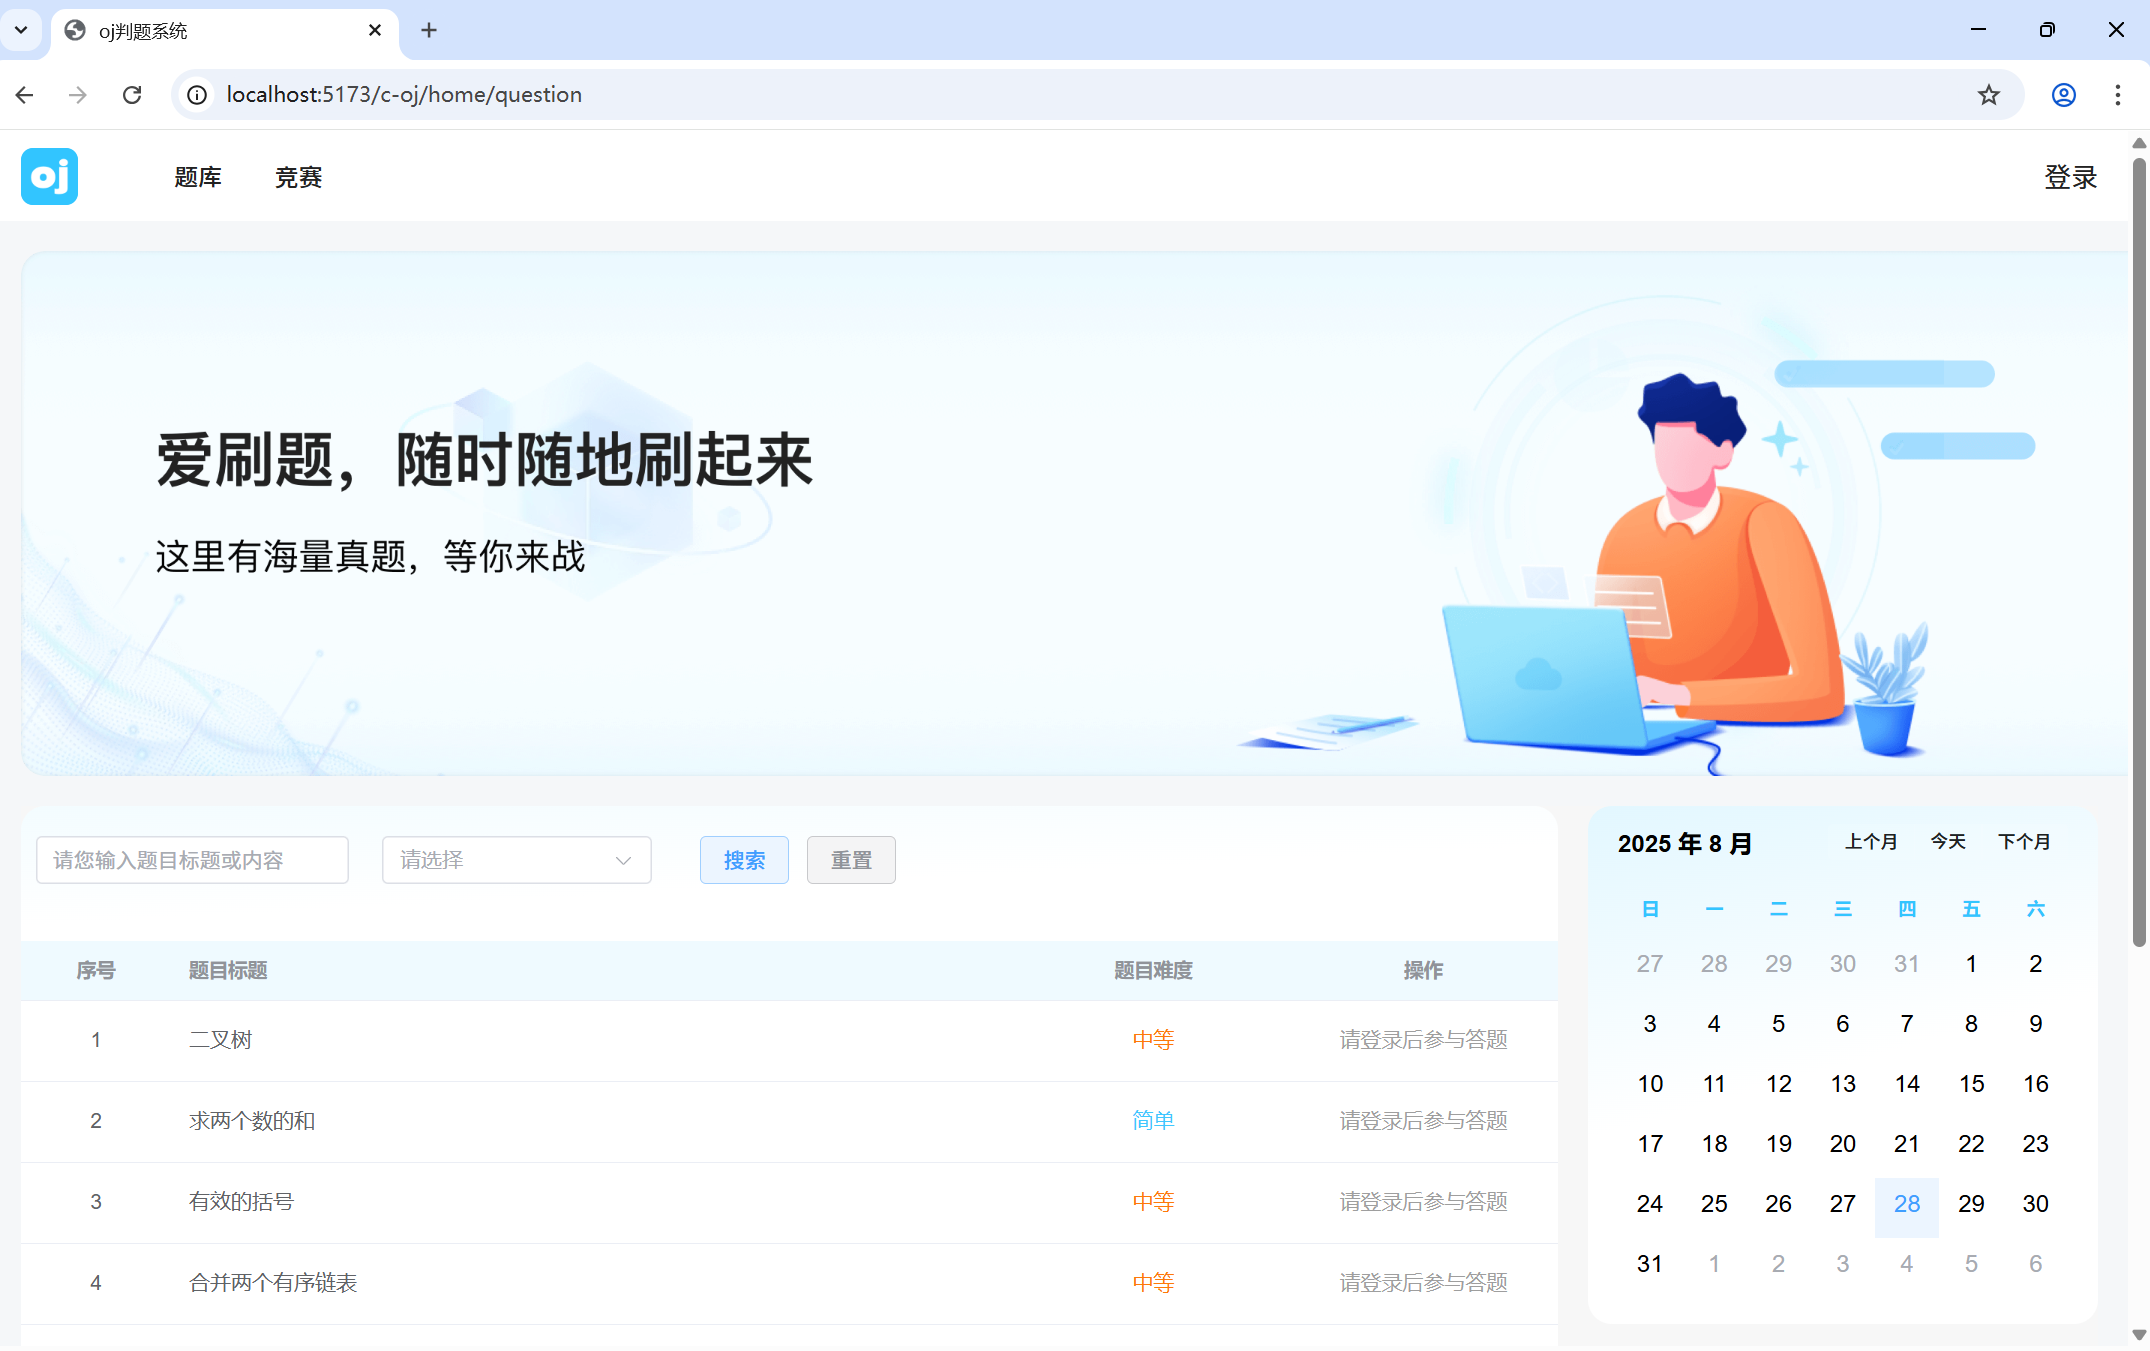Screen dimensions: 2150x1351
Task: Reload the page
Action: [132, 95]
